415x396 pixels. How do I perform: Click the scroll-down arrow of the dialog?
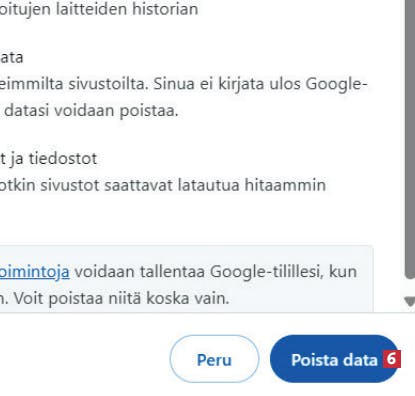[x=409, y=302]
